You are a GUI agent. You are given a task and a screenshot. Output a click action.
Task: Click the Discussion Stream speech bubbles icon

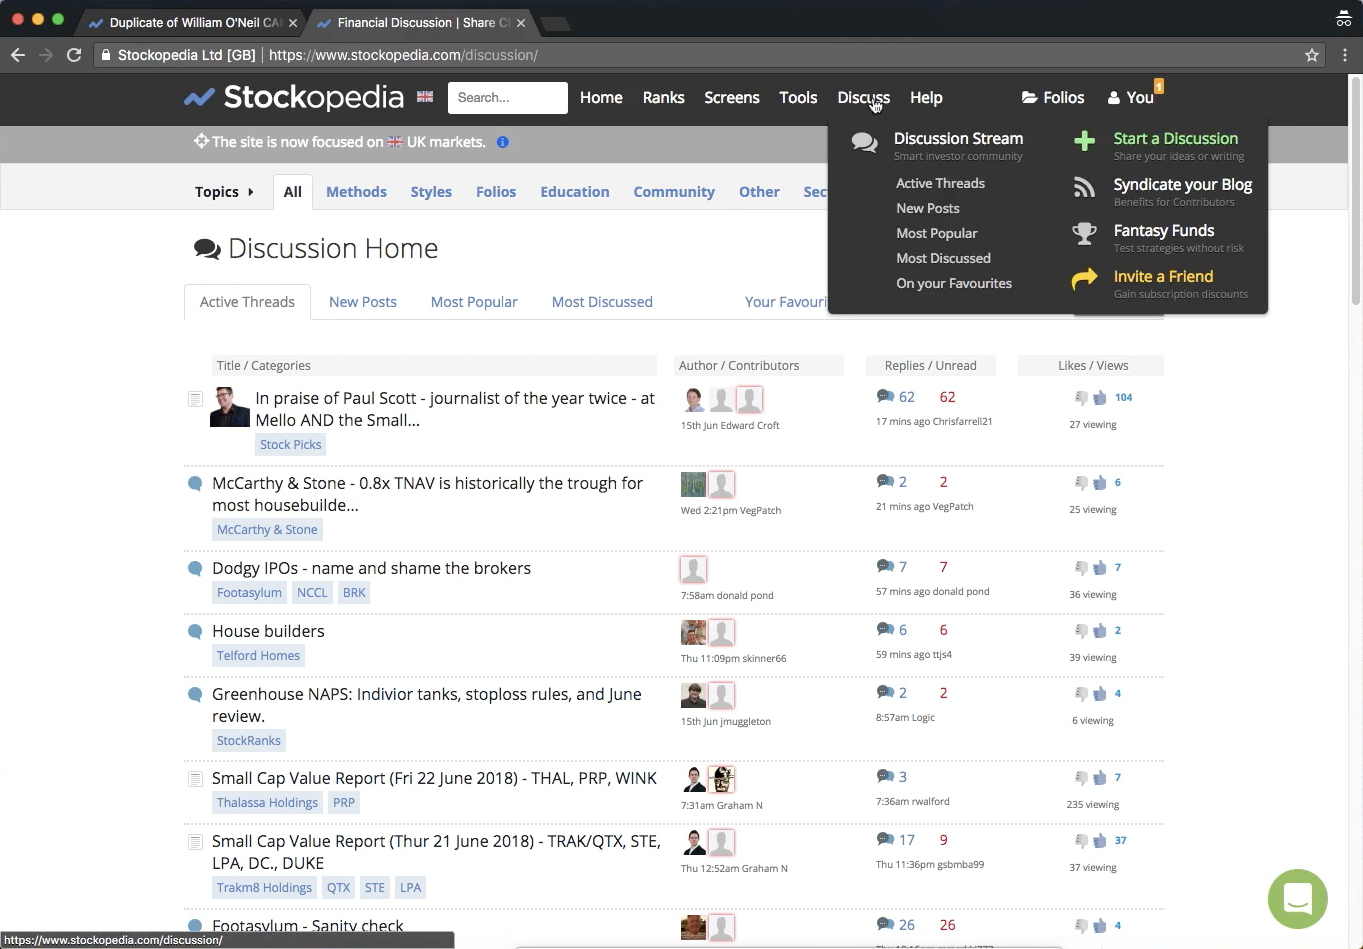click(865, 143)
